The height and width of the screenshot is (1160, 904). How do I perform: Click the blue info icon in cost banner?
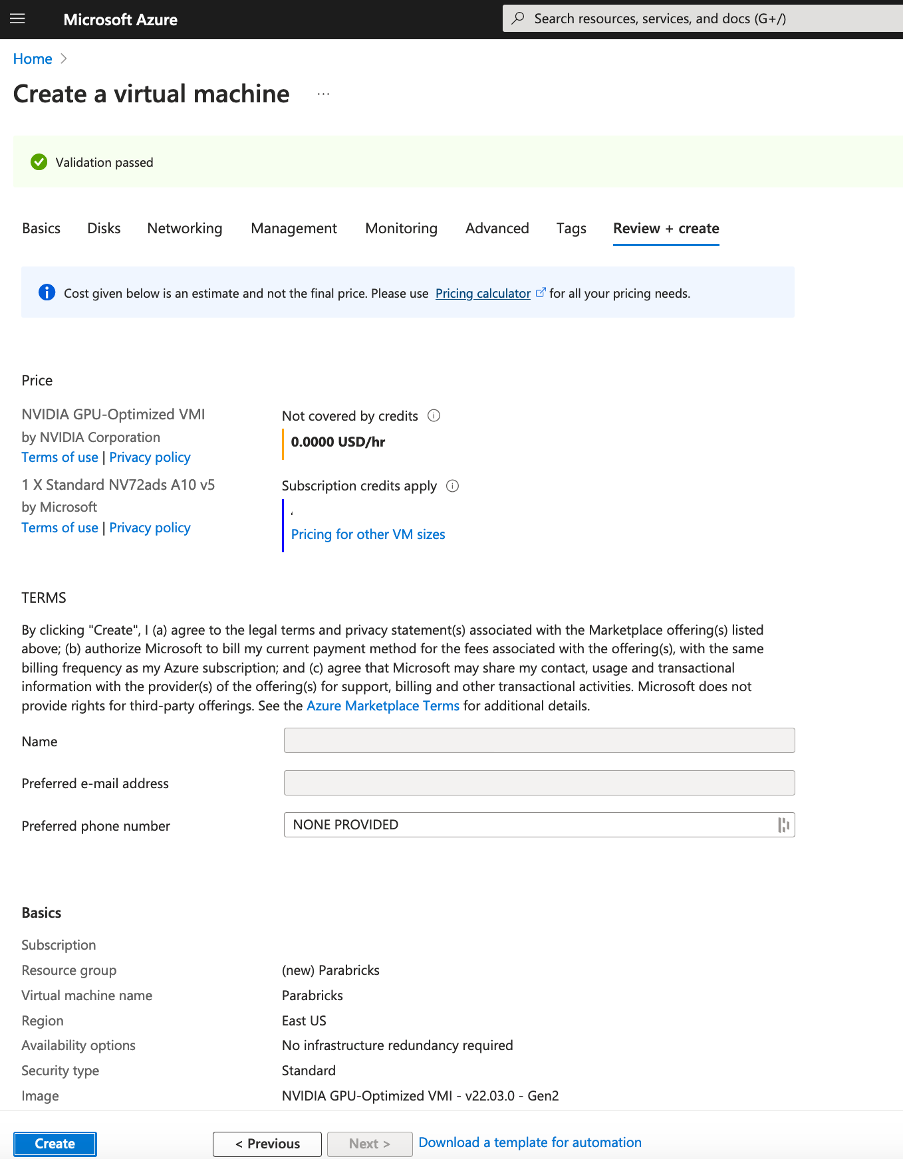(46, 293)
